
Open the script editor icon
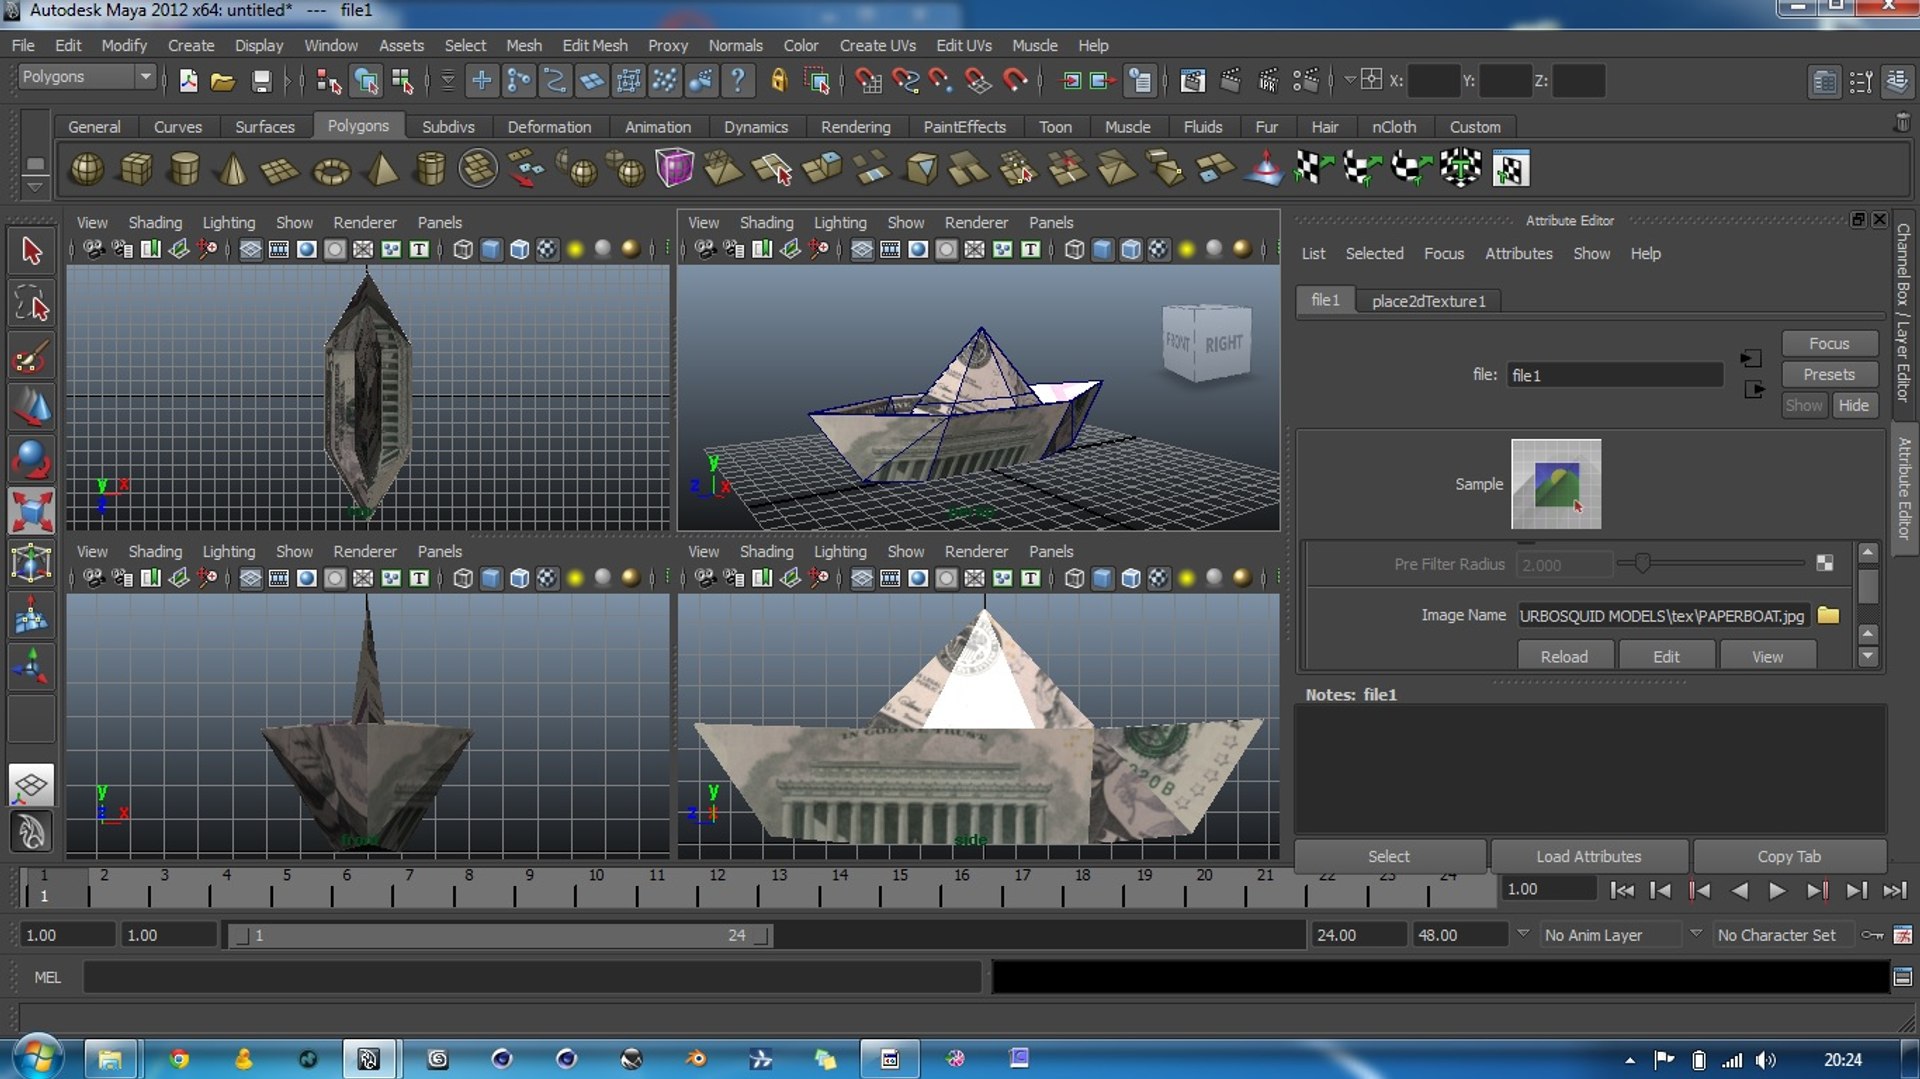click(1902, 977)
